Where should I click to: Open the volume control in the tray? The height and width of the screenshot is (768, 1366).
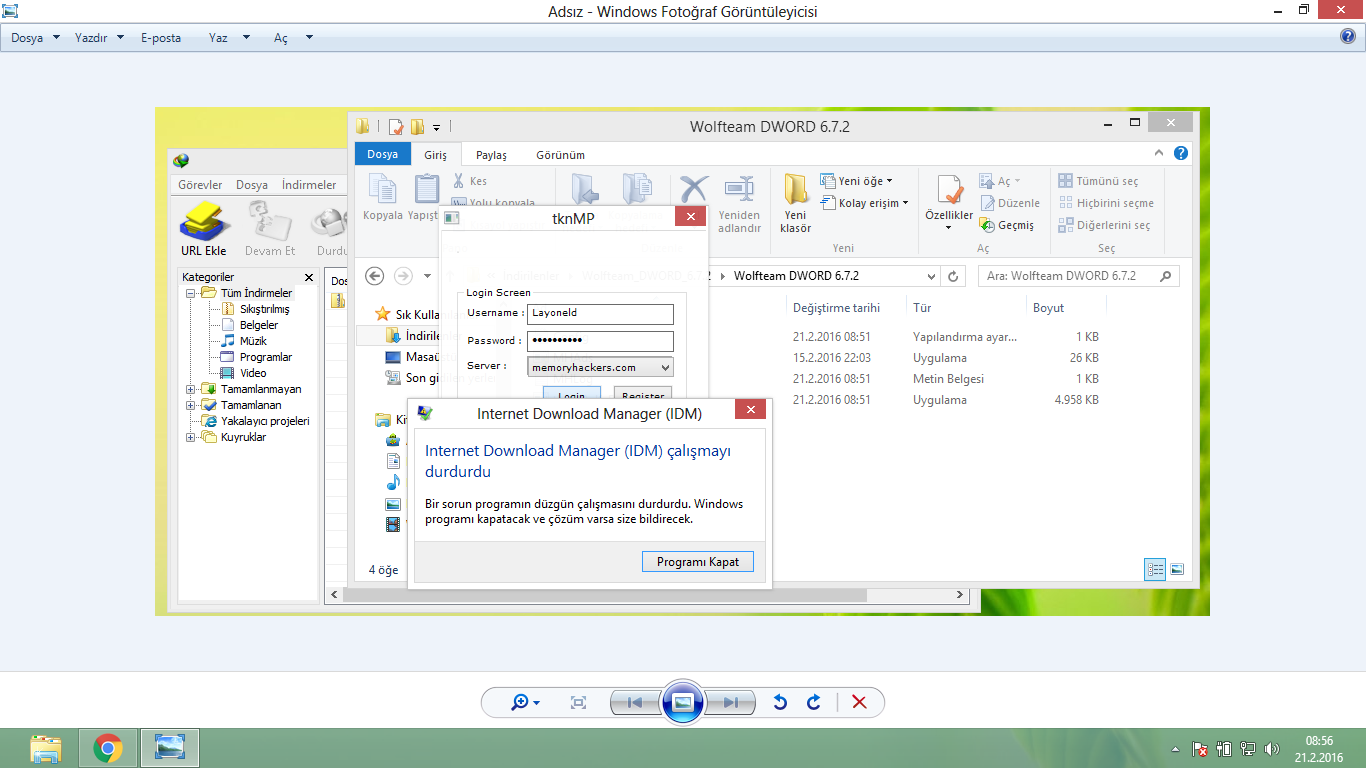(1272, 748)
